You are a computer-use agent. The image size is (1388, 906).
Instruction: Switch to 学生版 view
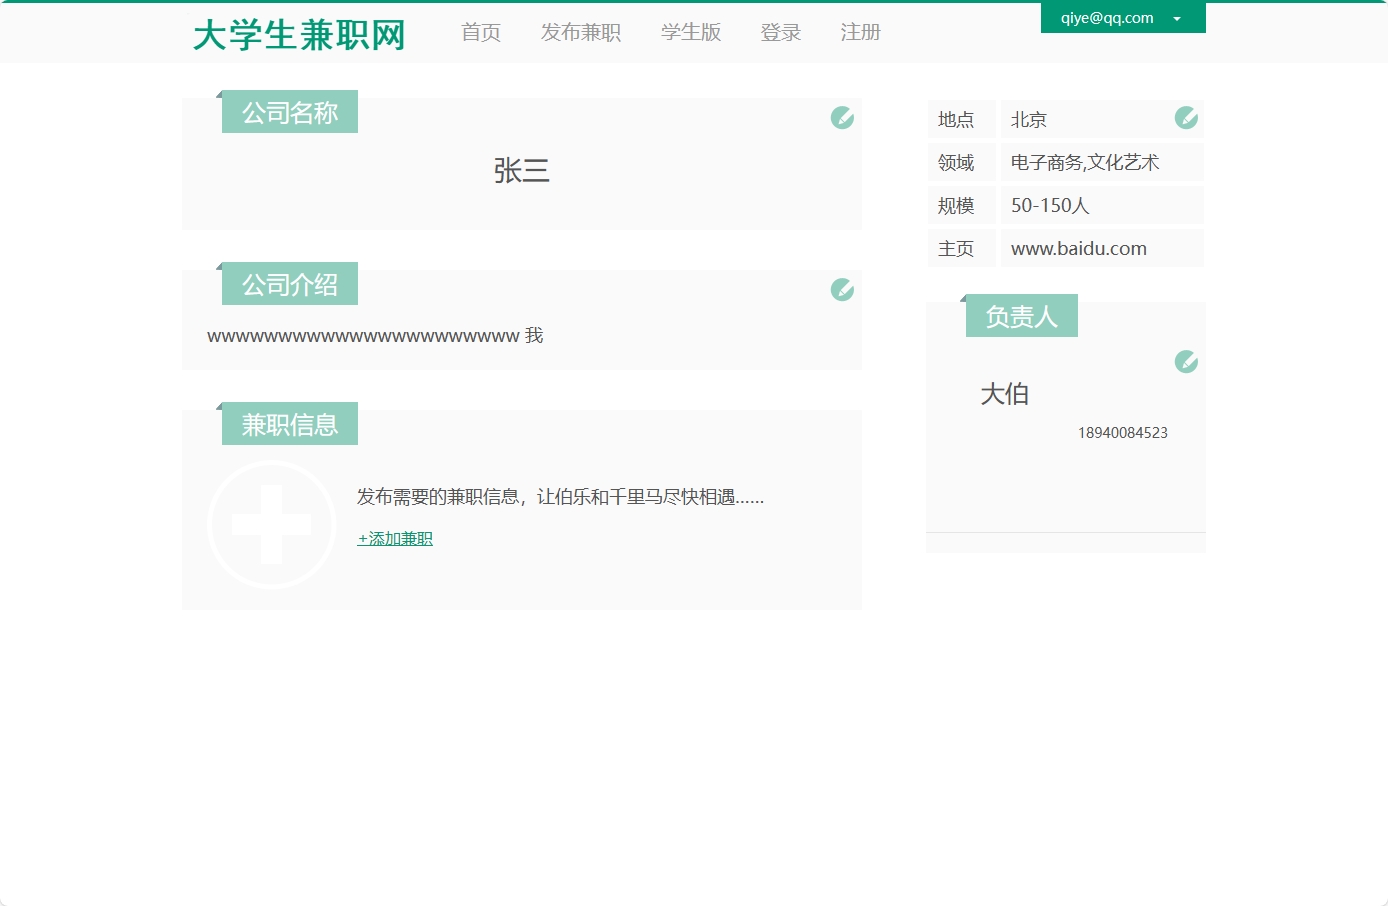pyautogui.click(x=691, y=32)
